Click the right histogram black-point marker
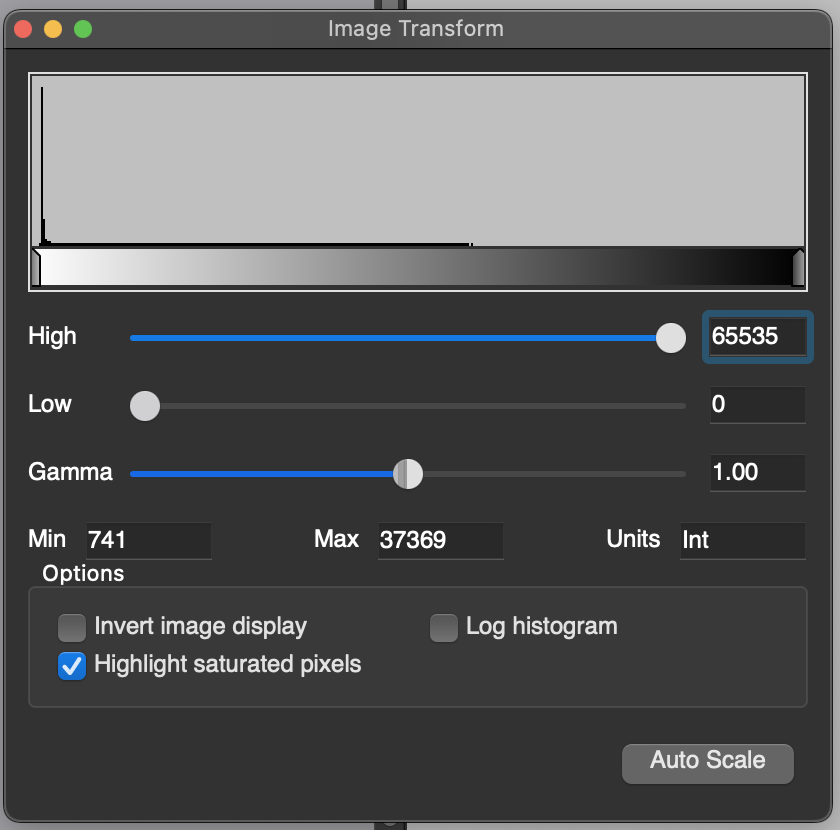 click(798, 267)
